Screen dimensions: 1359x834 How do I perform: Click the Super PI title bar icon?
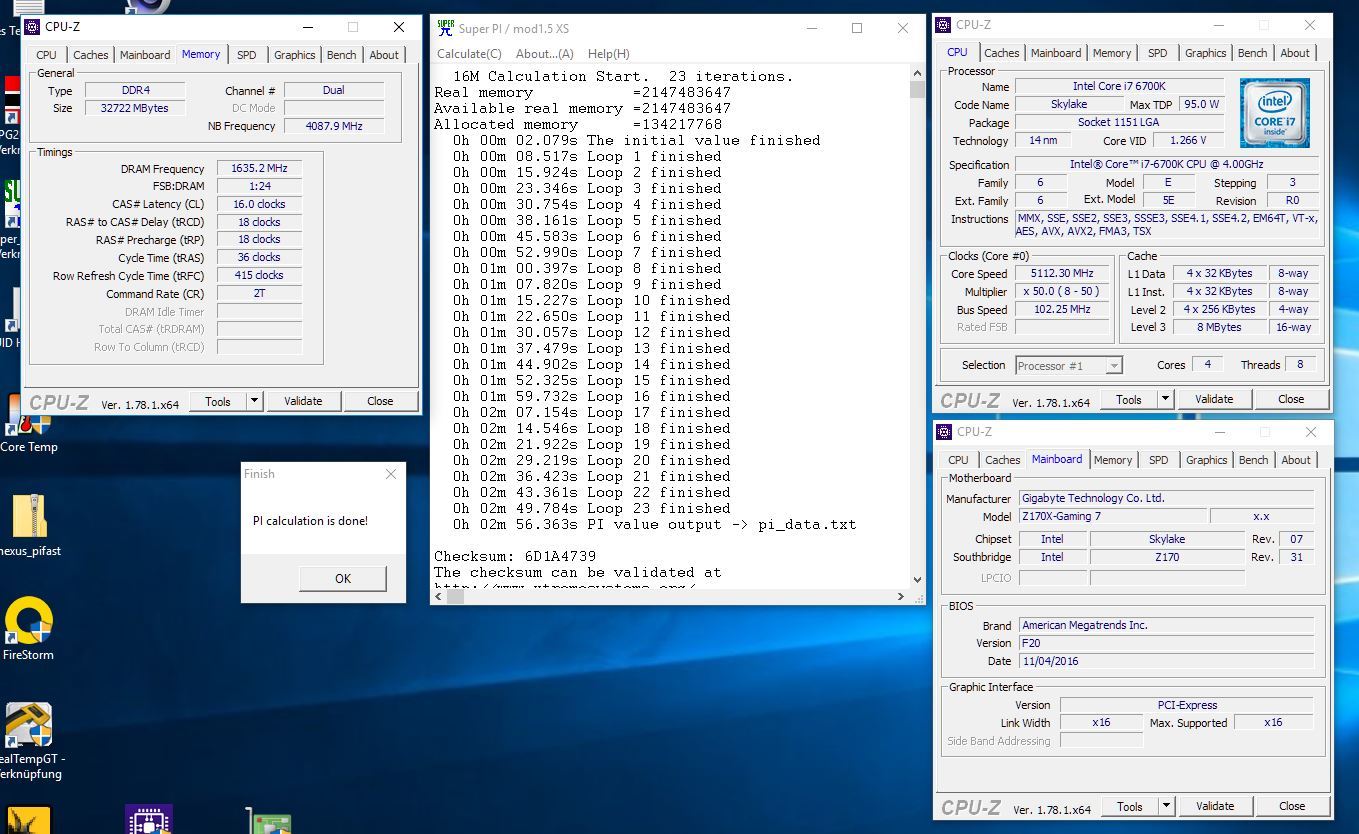(x=445, y=28)
